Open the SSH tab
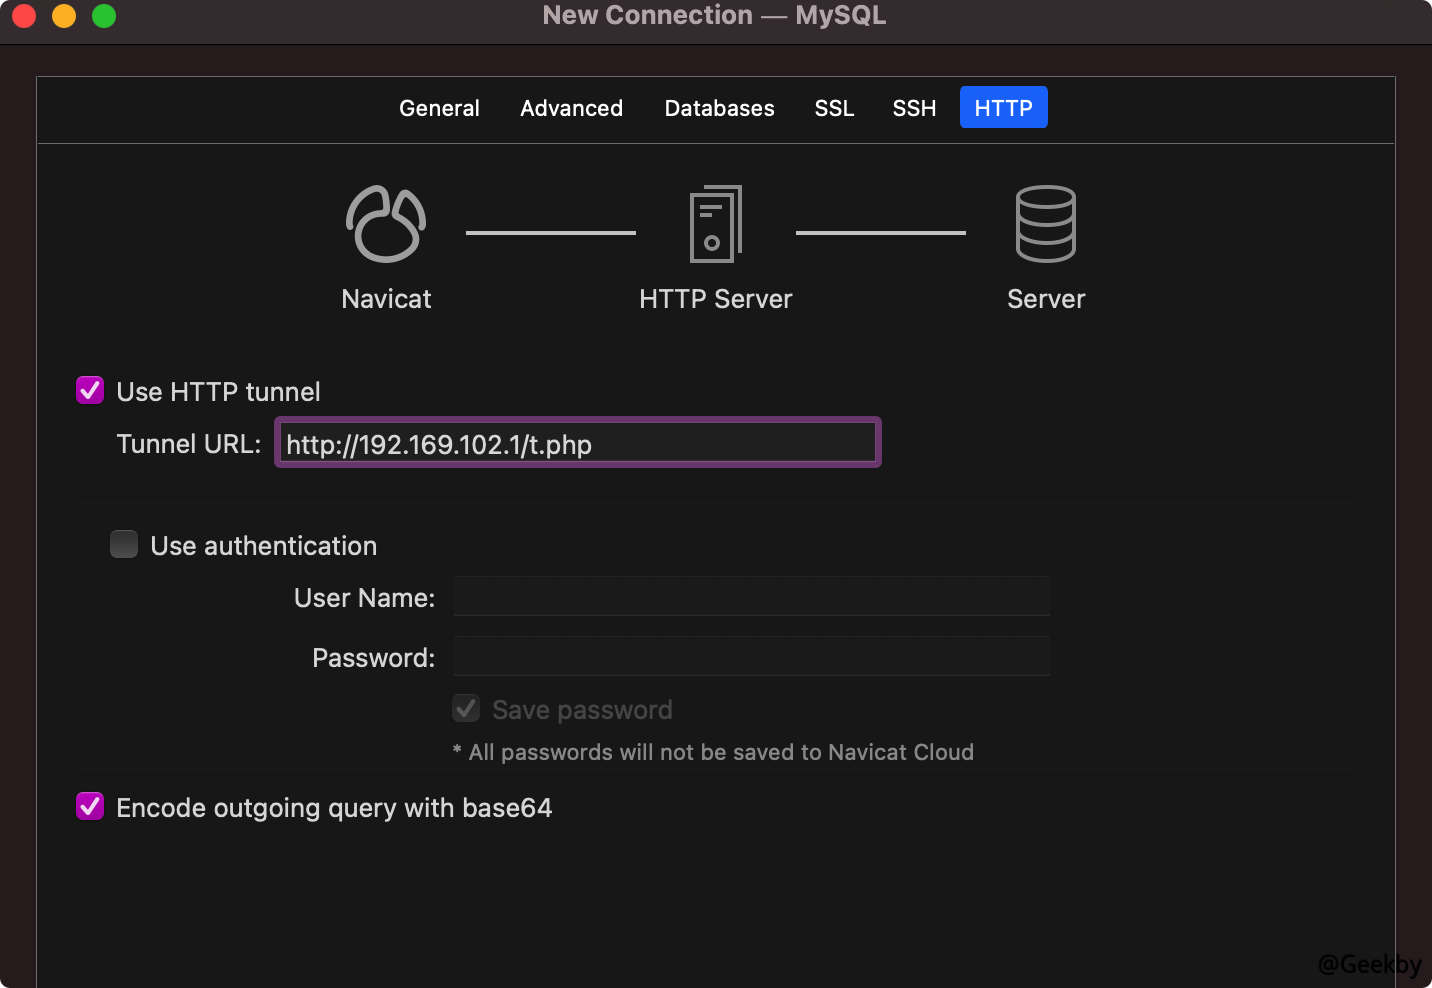This screenshot has height=988, width=1432. point(914,108)
